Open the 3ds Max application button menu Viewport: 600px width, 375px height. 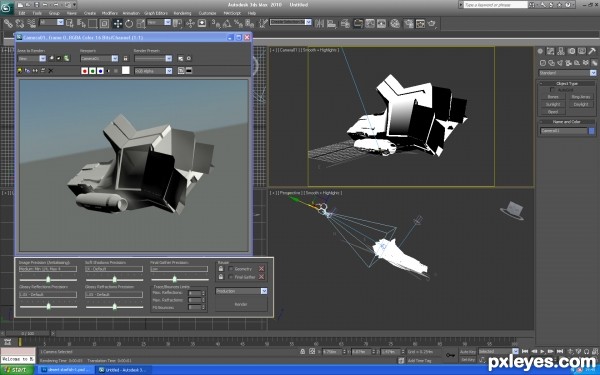7,8
